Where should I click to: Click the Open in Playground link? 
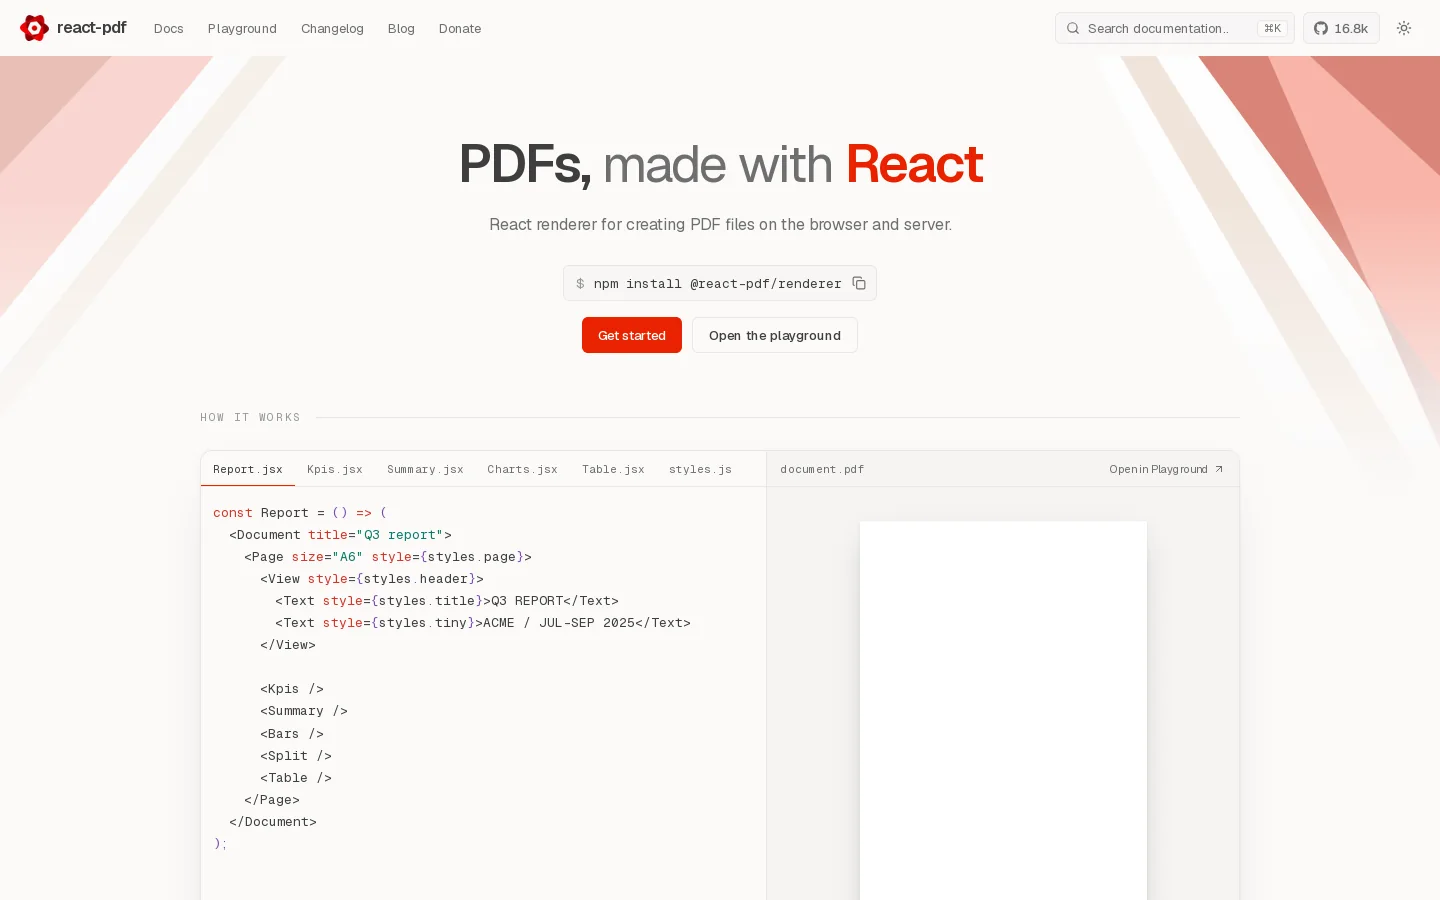[1166, 469]
